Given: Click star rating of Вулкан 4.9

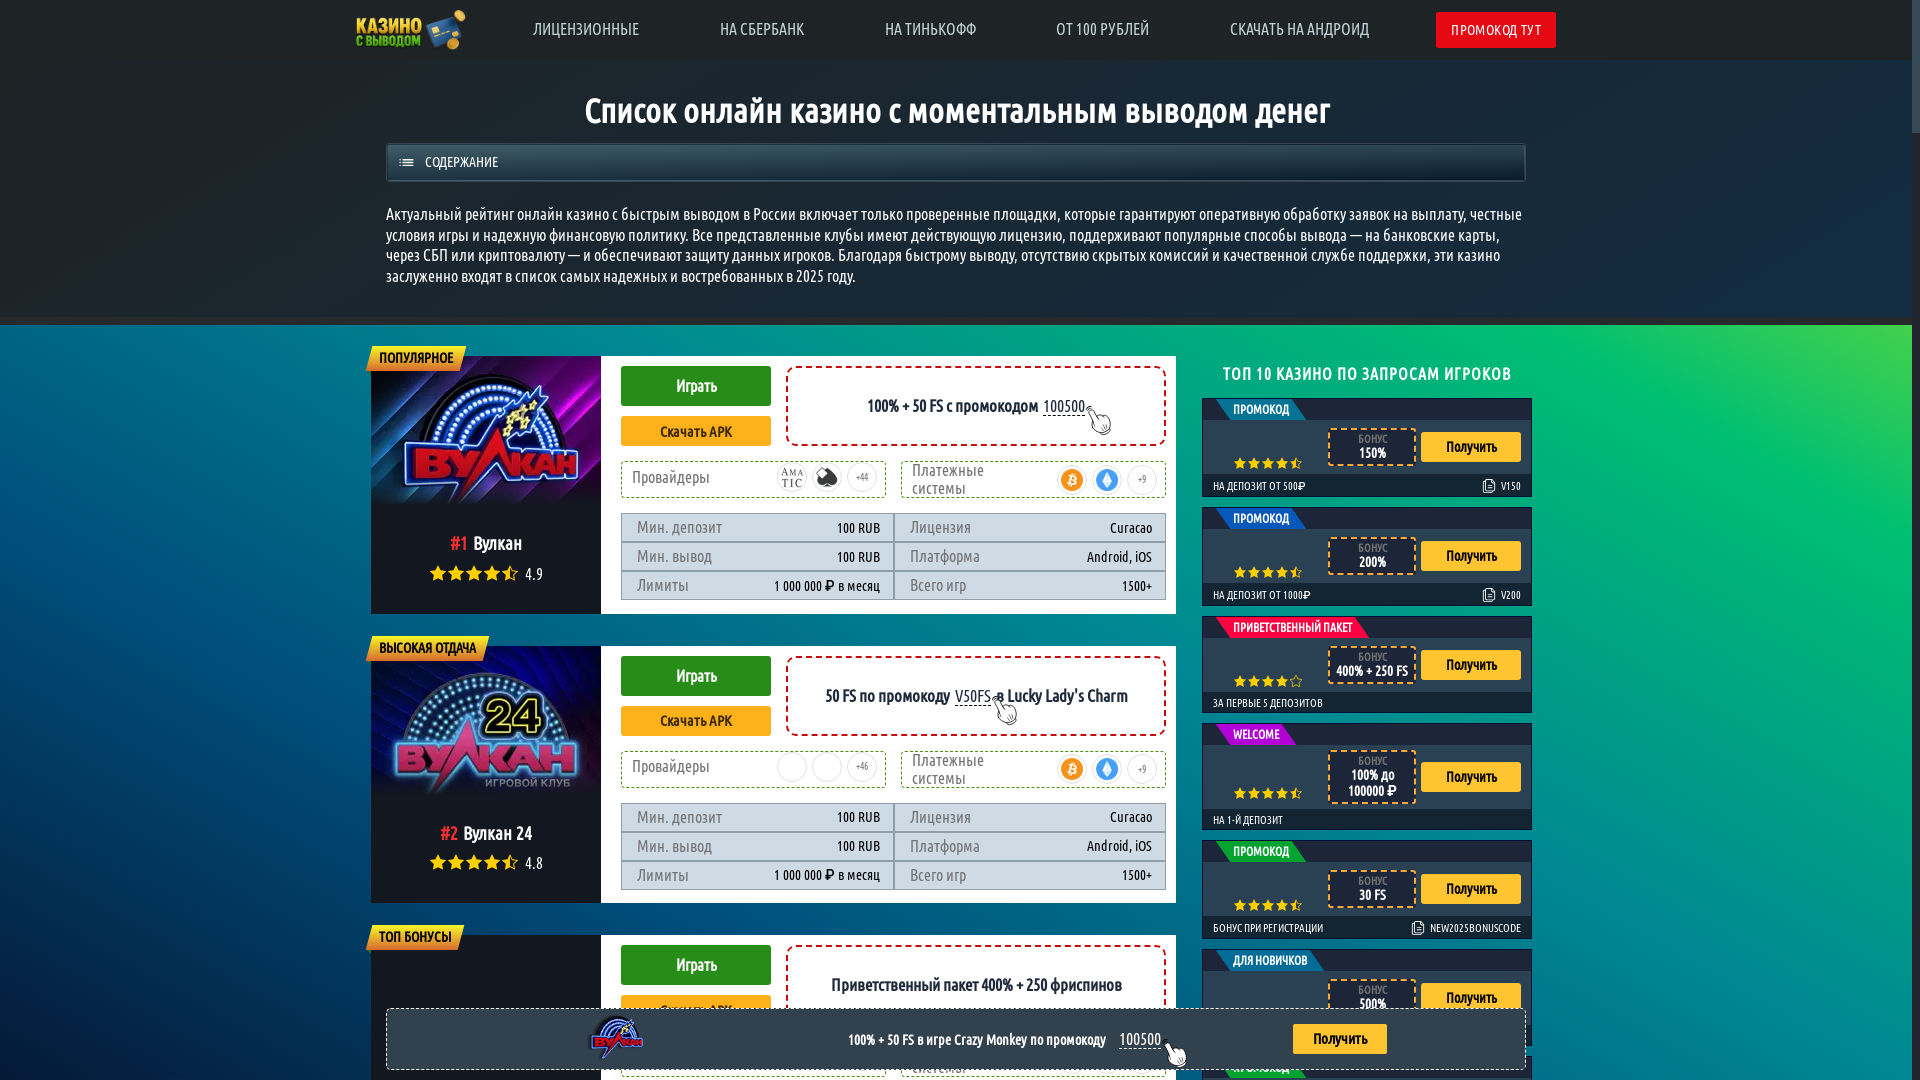Looking at the screenshot, I should pyautogui.click(x=474, y=574).
